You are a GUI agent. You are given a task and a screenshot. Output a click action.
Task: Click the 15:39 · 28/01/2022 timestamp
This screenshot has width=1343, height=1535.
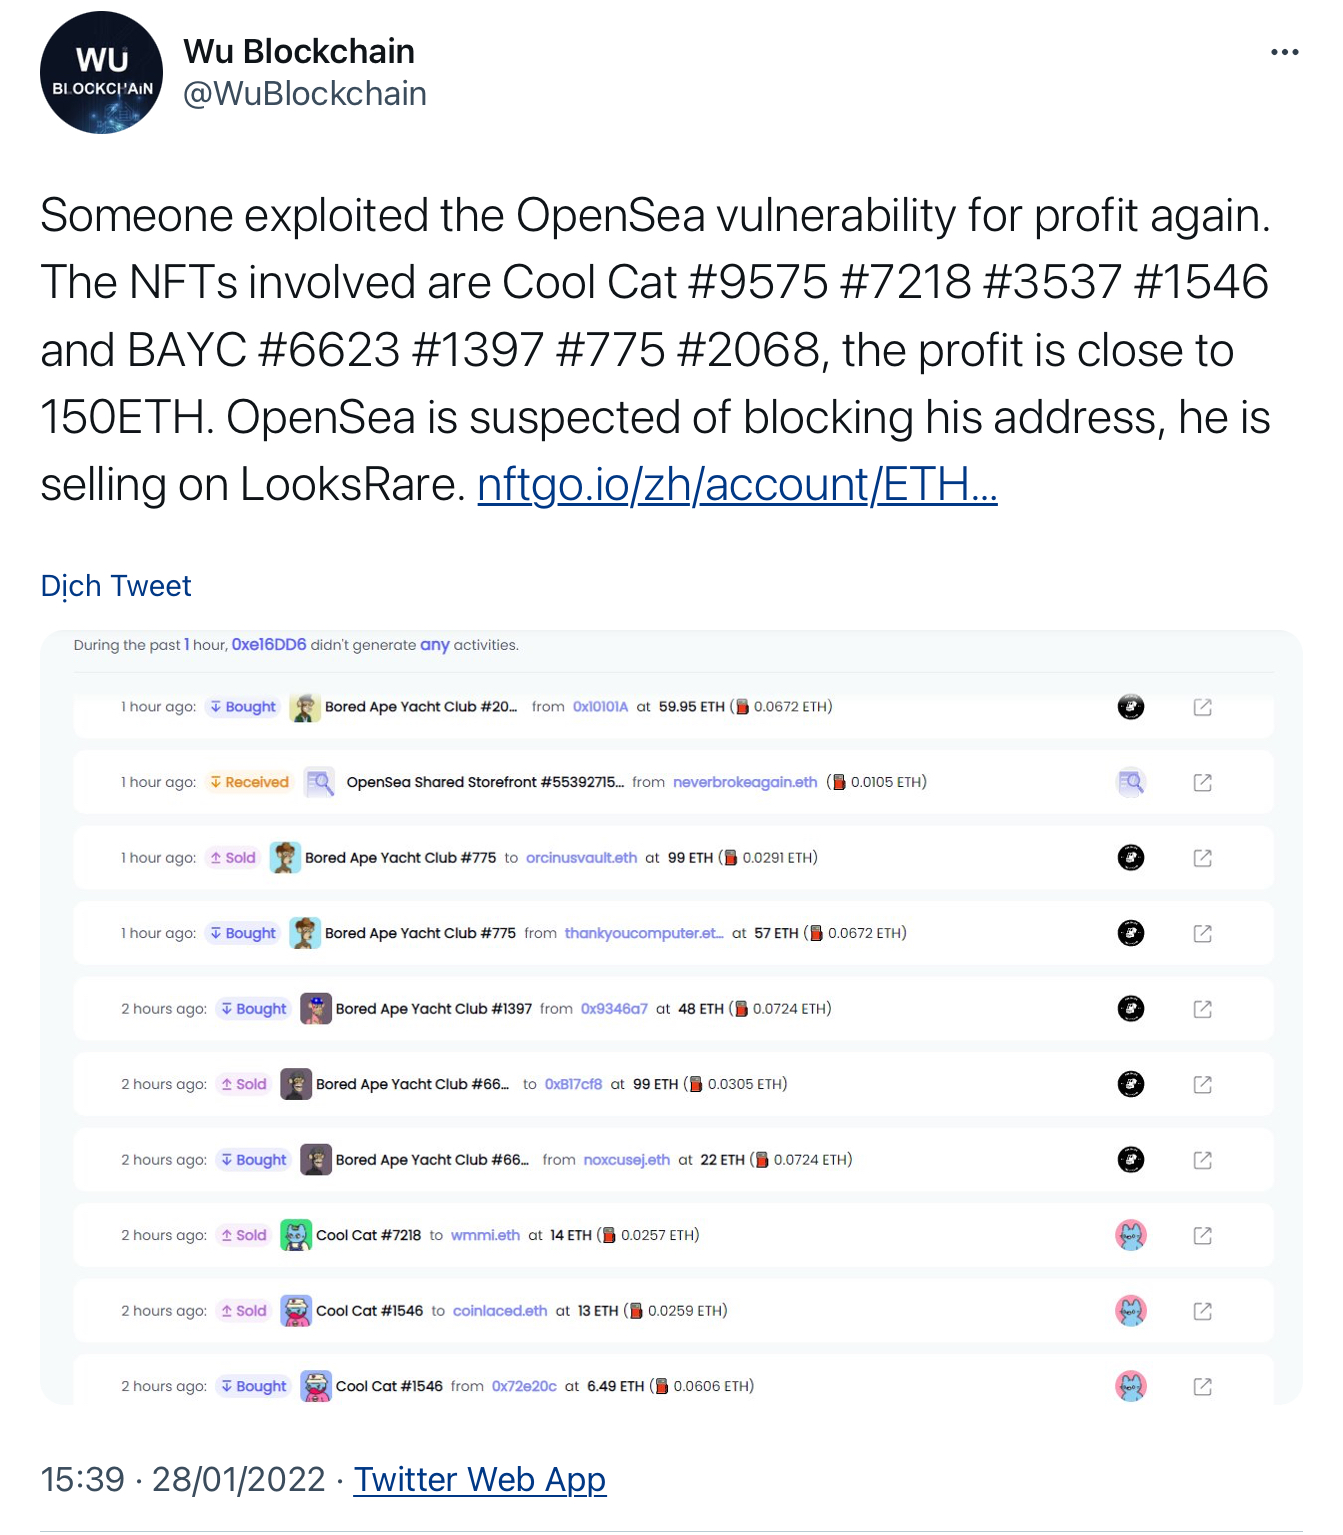(x=183, y=1479)
